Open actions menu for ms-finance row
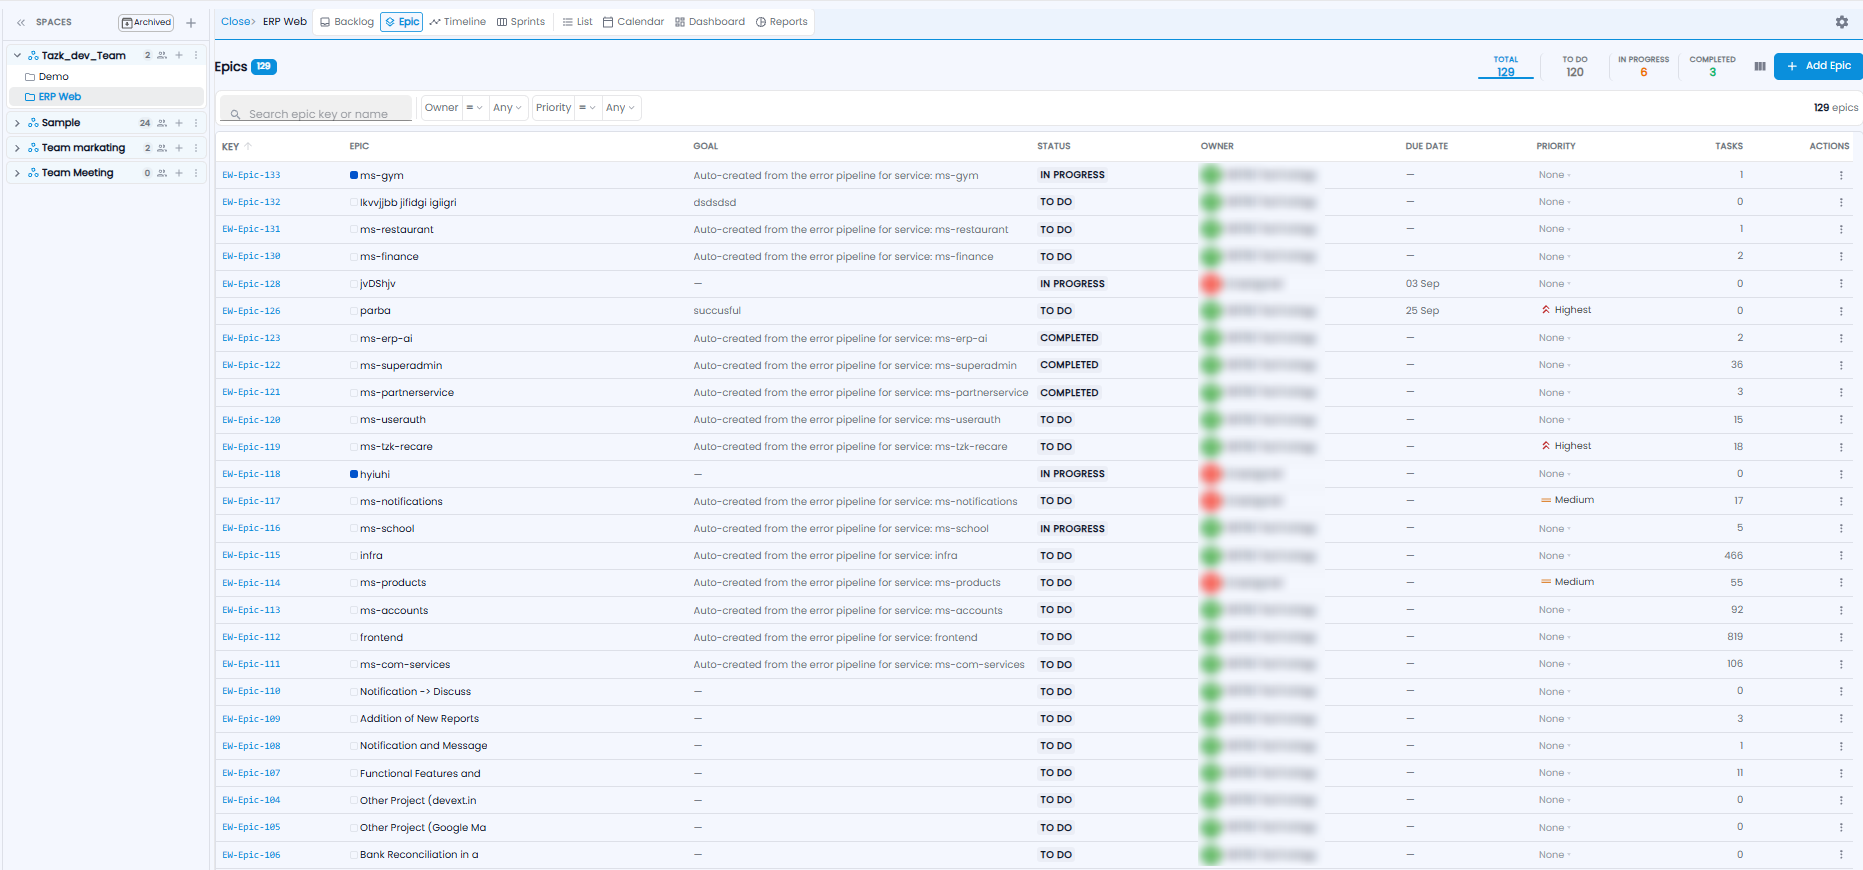 (1841, 257)
